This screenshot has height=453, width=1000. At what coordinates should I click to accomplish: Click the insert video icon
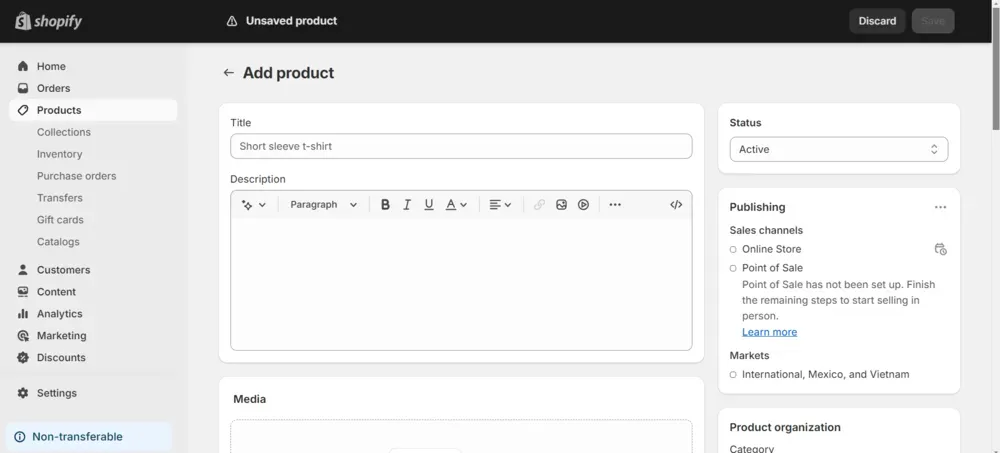point(584,205)
